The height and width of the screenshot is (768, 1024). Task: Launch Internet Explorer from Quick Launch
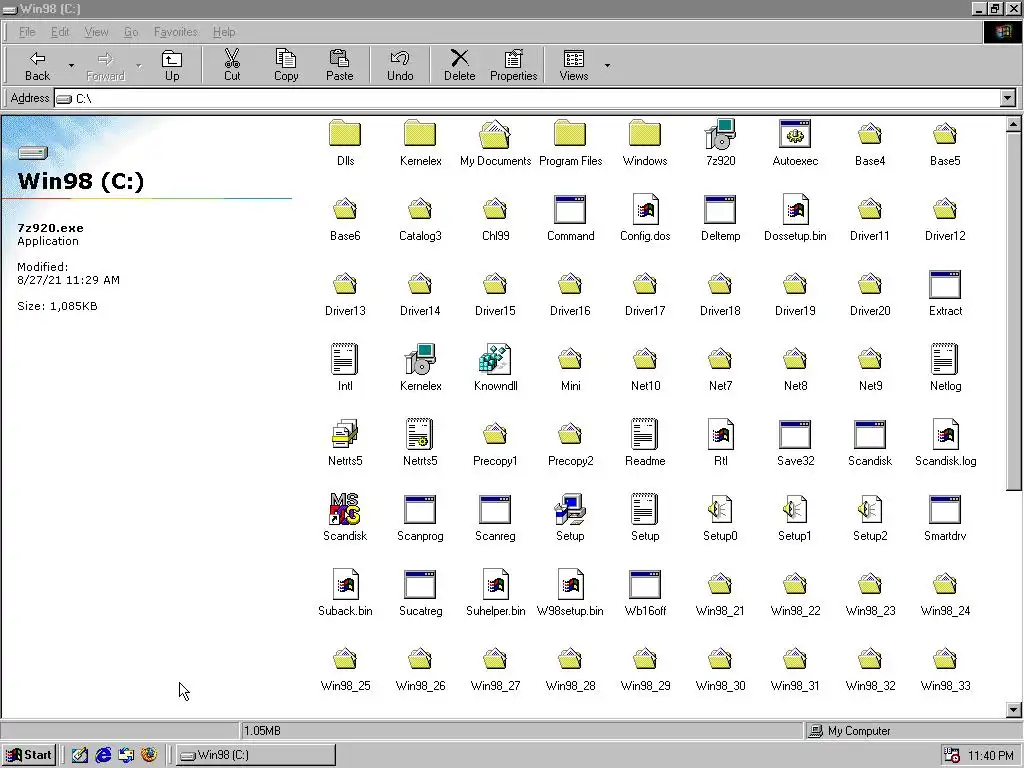[x=103, y=755]
